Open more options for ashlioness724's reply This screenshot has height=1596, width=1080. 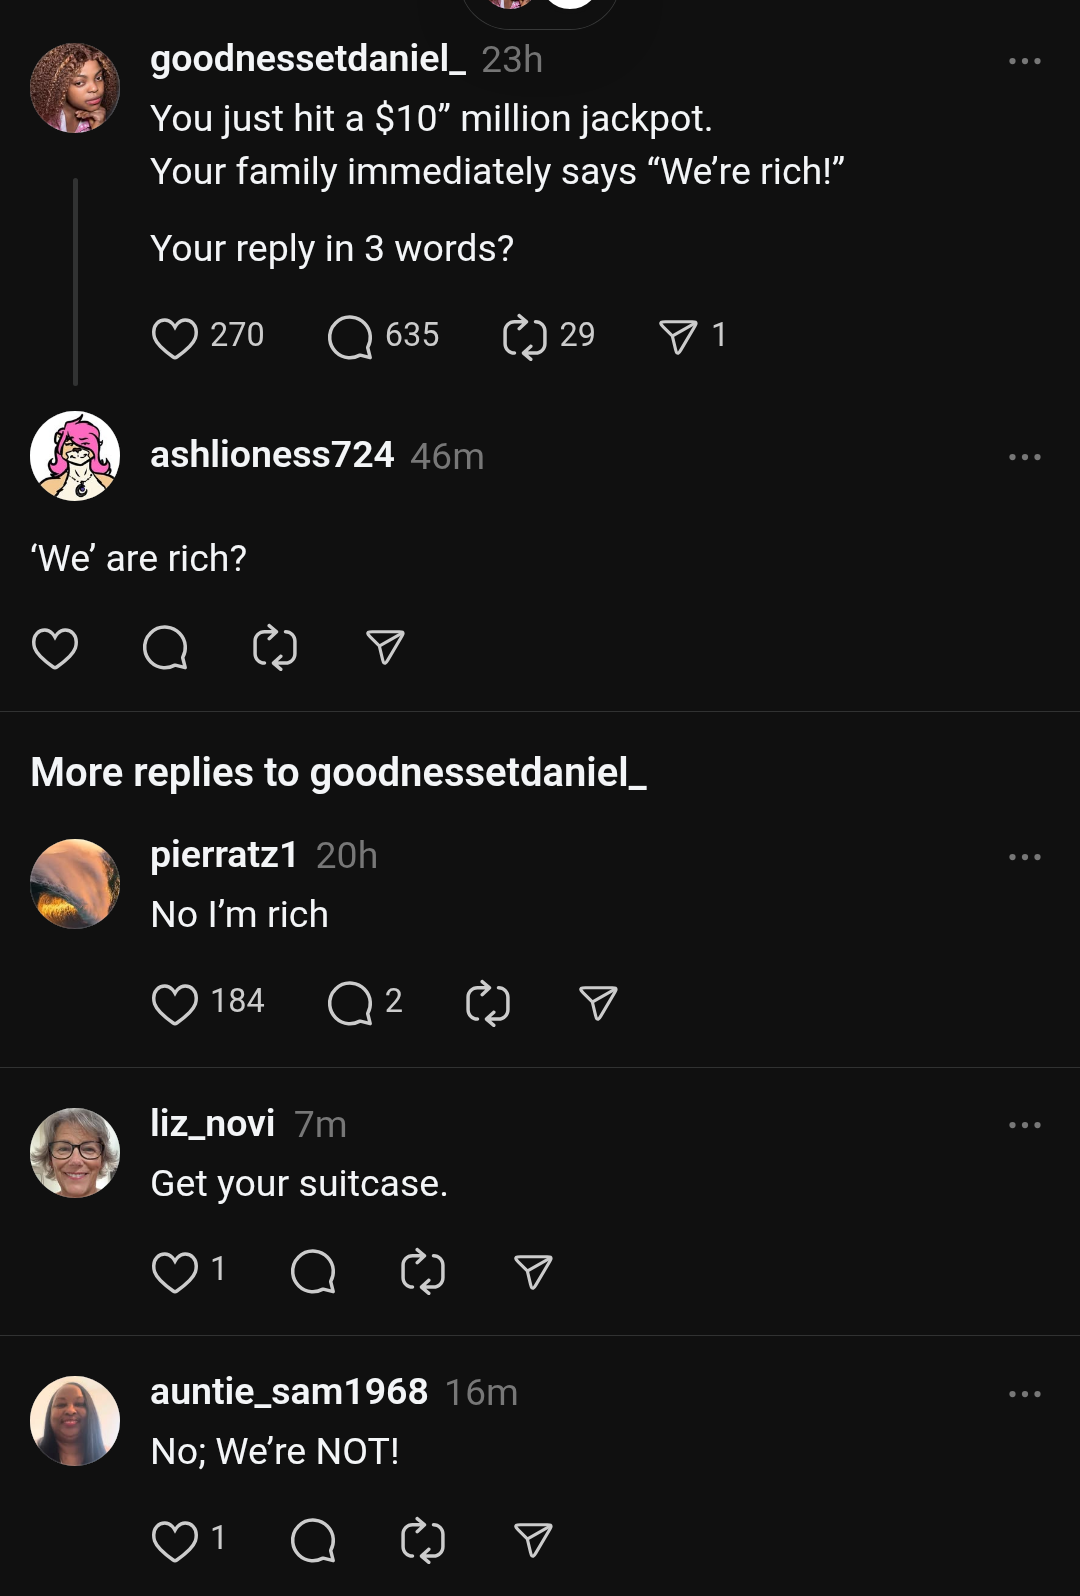(x=1025, y=457)
